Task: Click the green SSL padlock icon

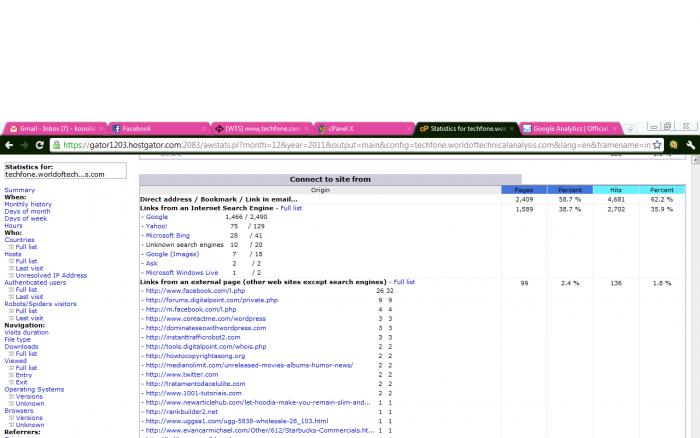Action: 57,145
